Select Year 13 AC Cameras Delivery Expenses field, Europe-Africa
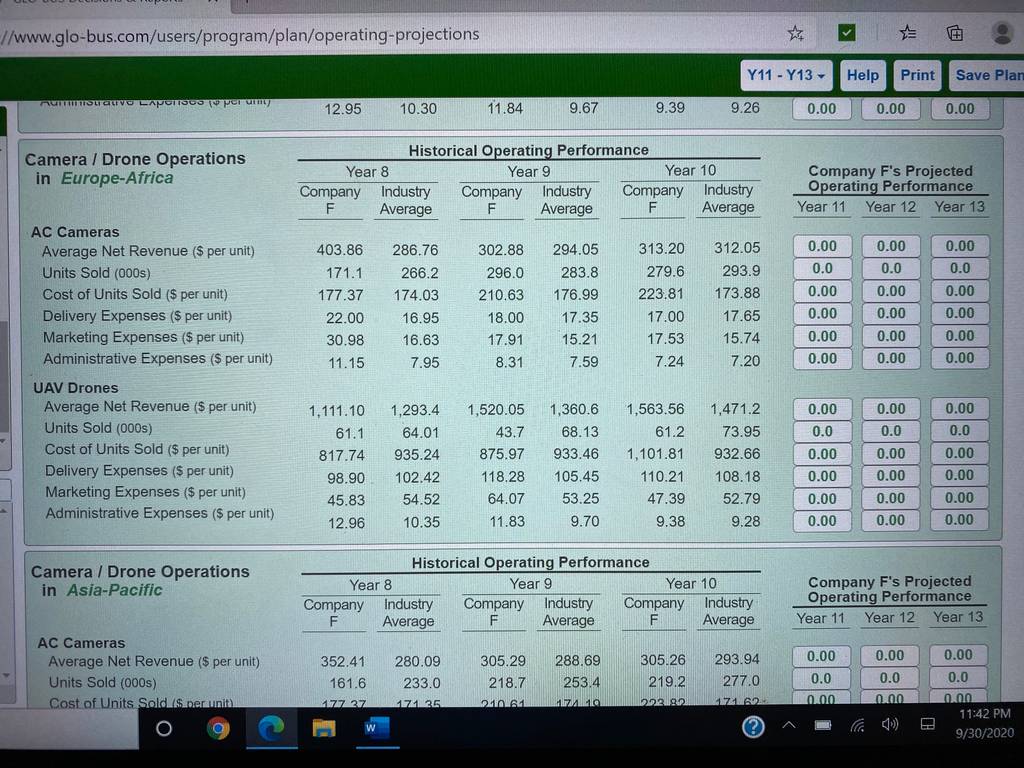The width and height of the screenshot is (1024, 768). 959,313
